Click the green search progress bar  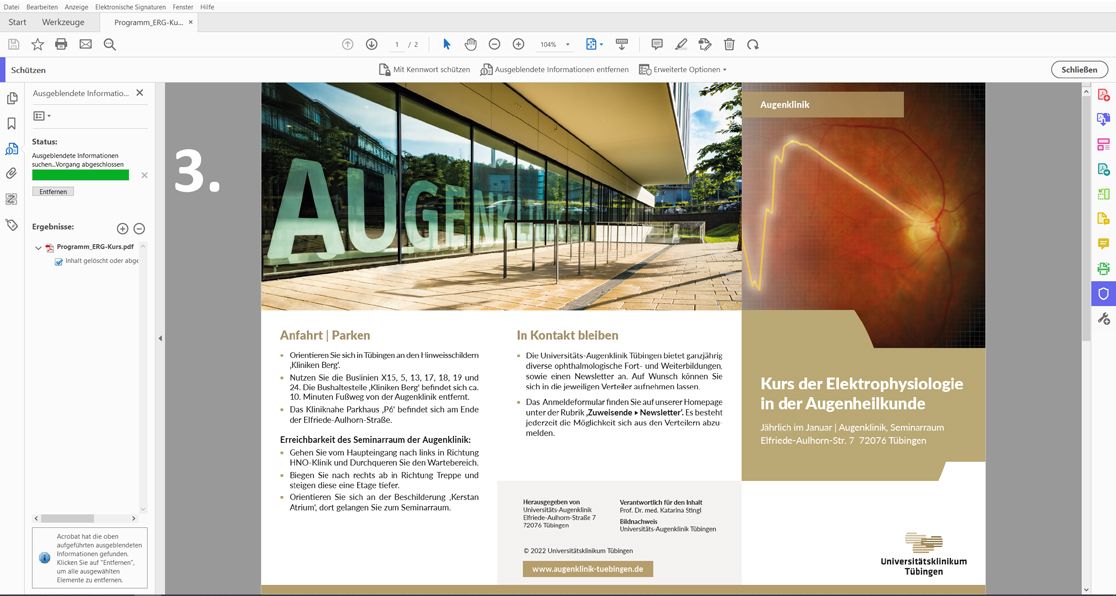(80, 175)
